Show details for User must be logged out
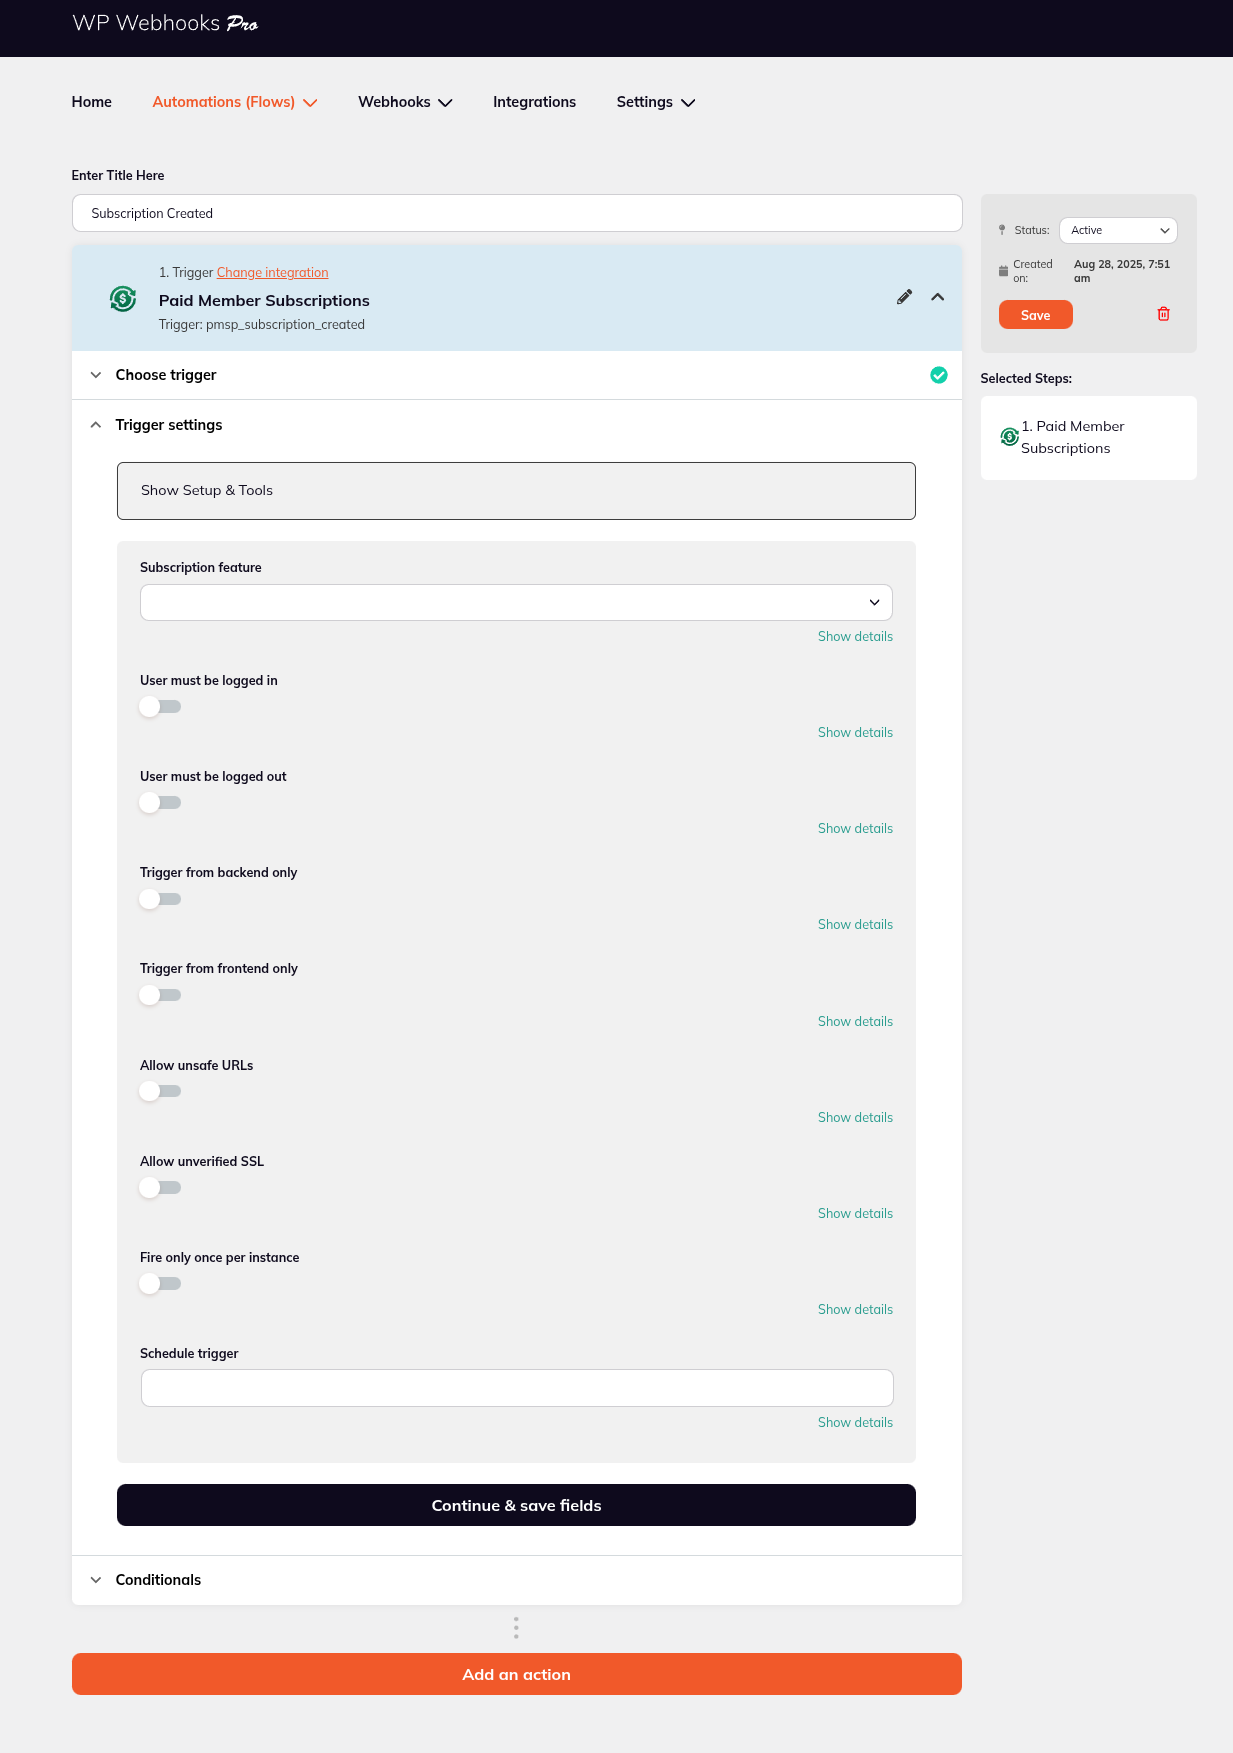 (855, 829)
